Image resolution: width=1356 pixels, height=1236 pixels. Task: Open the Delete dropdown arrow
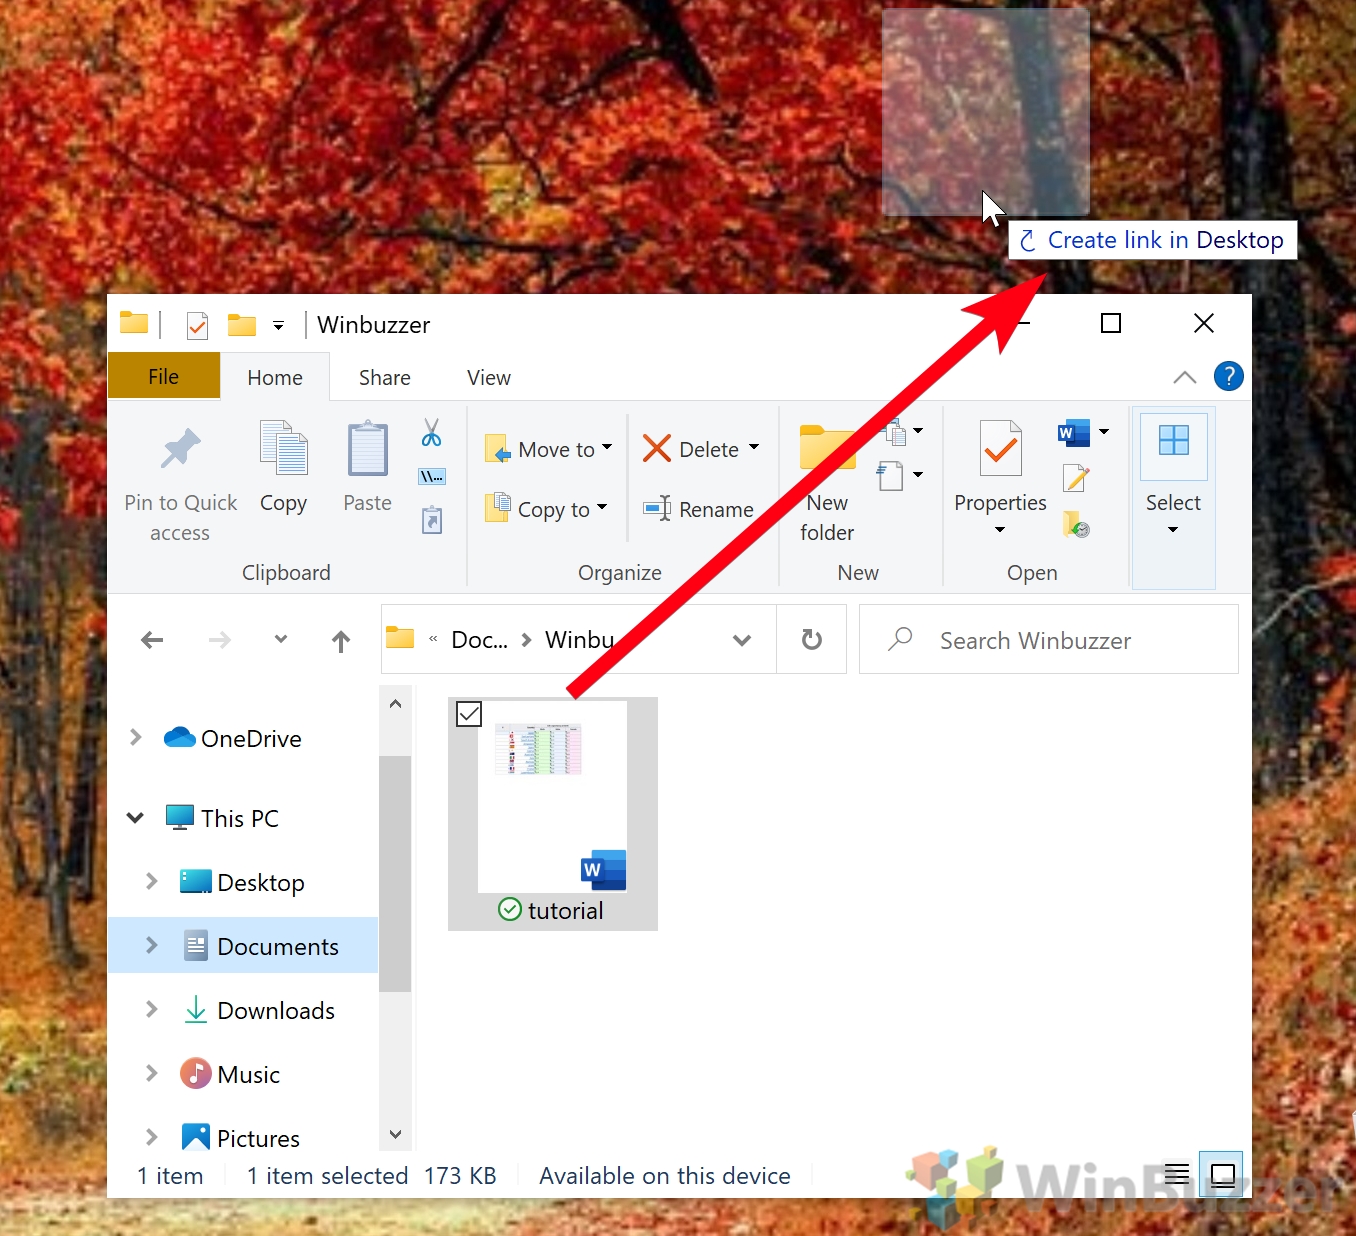pyautogui.click(x=754, y=448)
